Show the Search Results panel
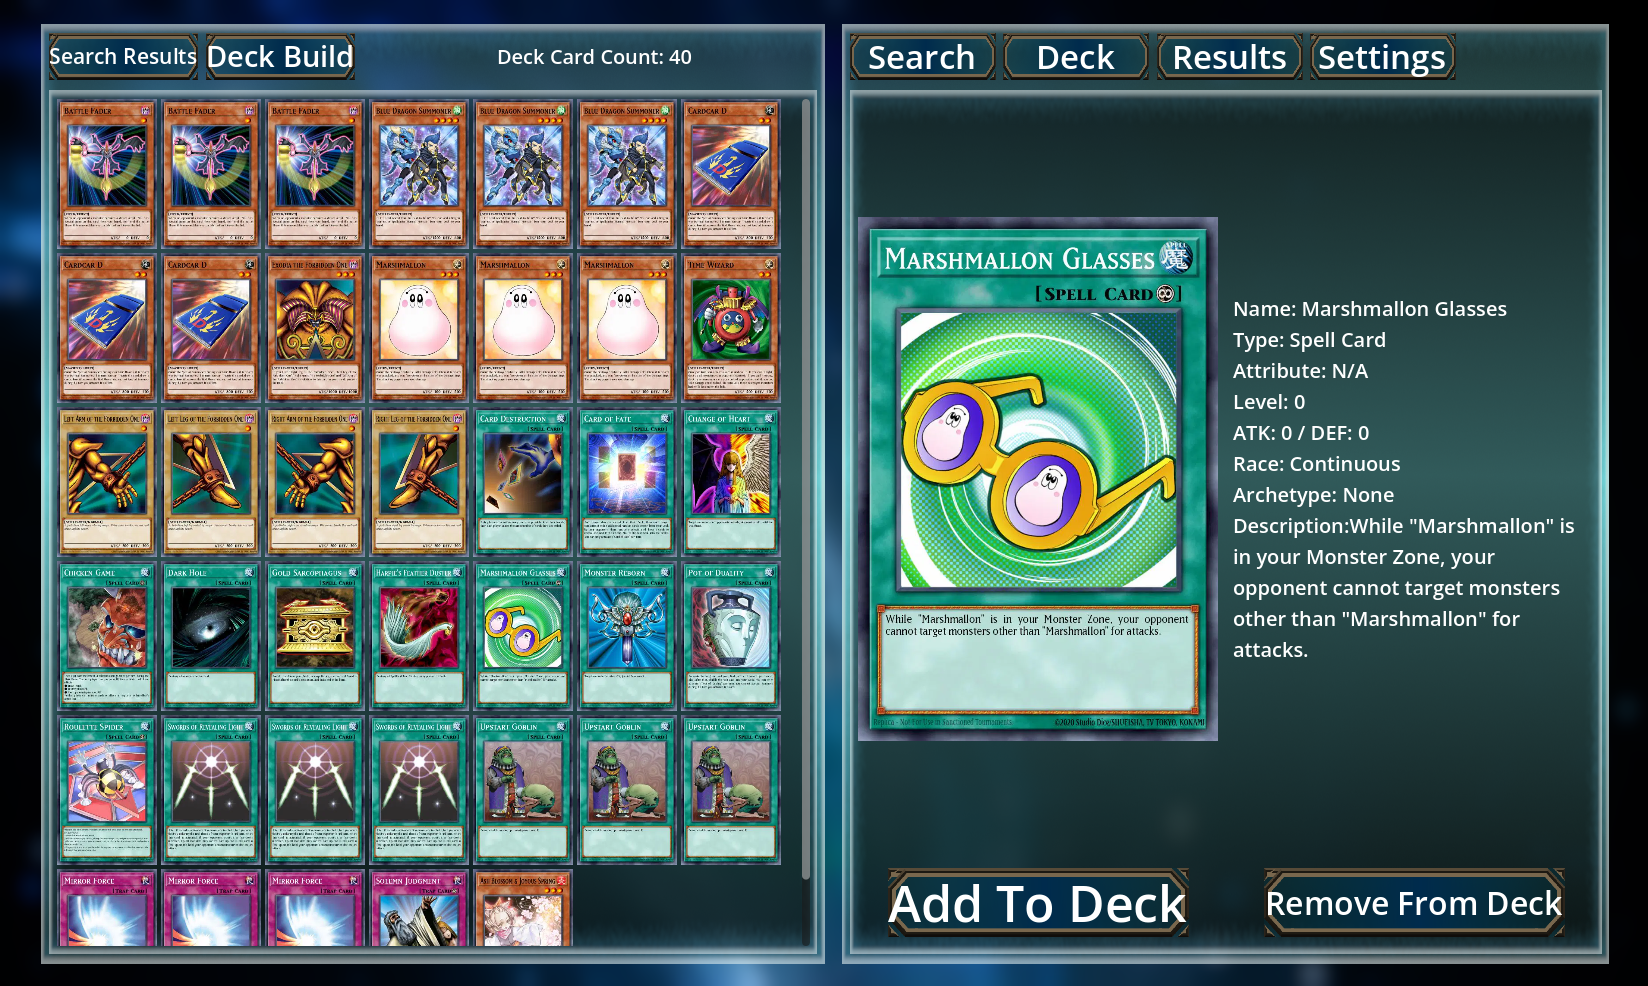Viewport: 1648px width, 986px height. pyautogui.click(x=123, y=57)
